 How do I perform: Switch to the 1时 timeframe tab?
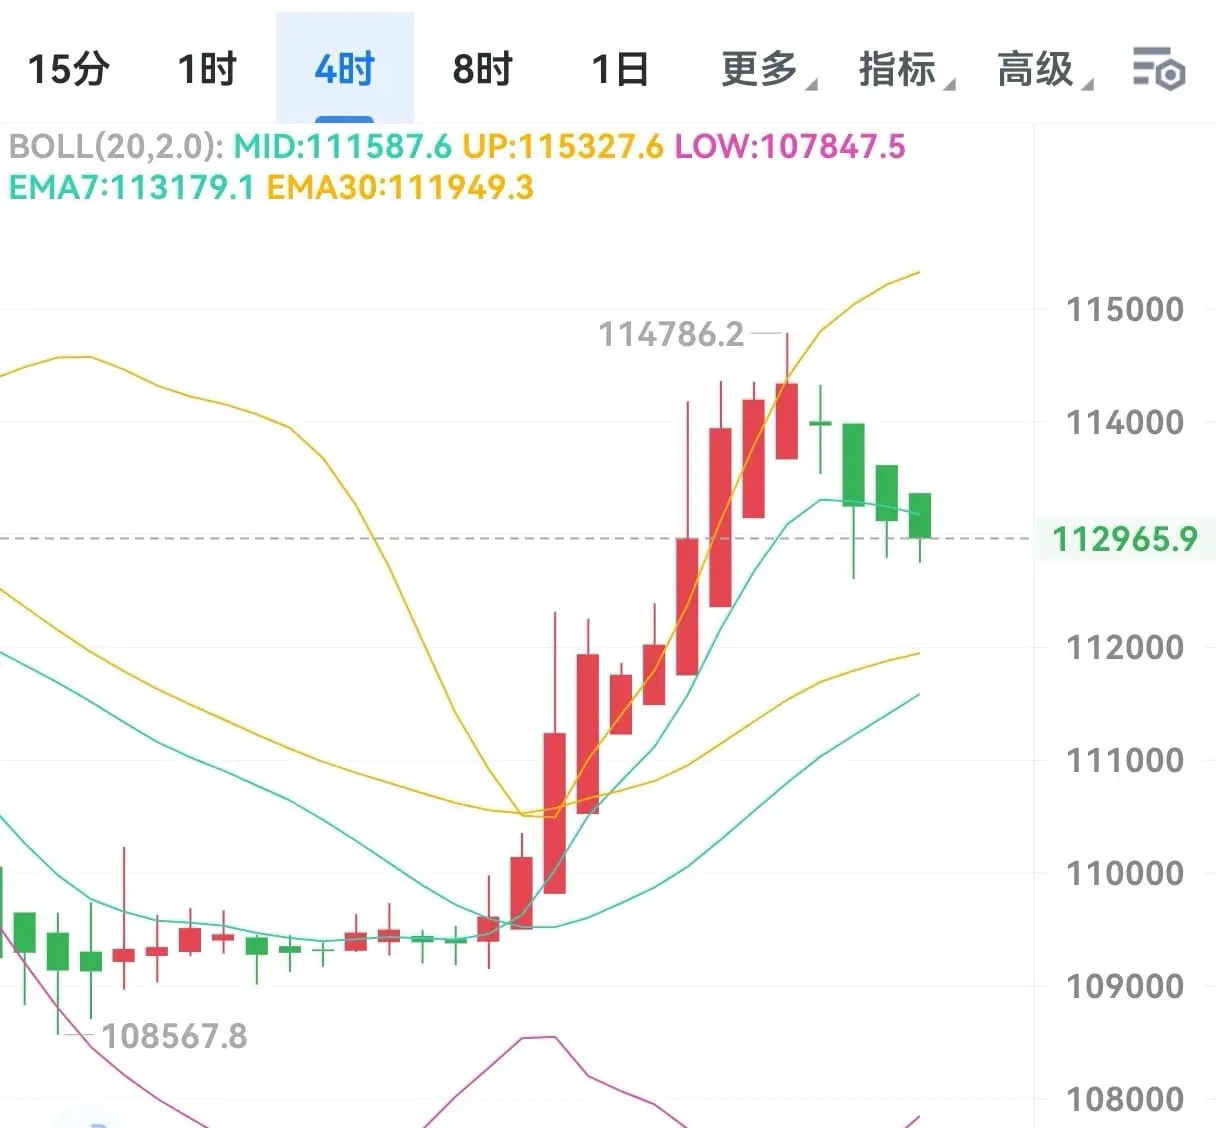[207, 69]
